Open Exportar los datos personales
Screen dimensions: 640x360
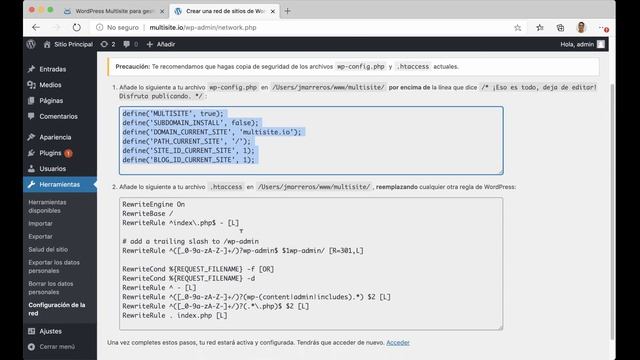[54, 267]
